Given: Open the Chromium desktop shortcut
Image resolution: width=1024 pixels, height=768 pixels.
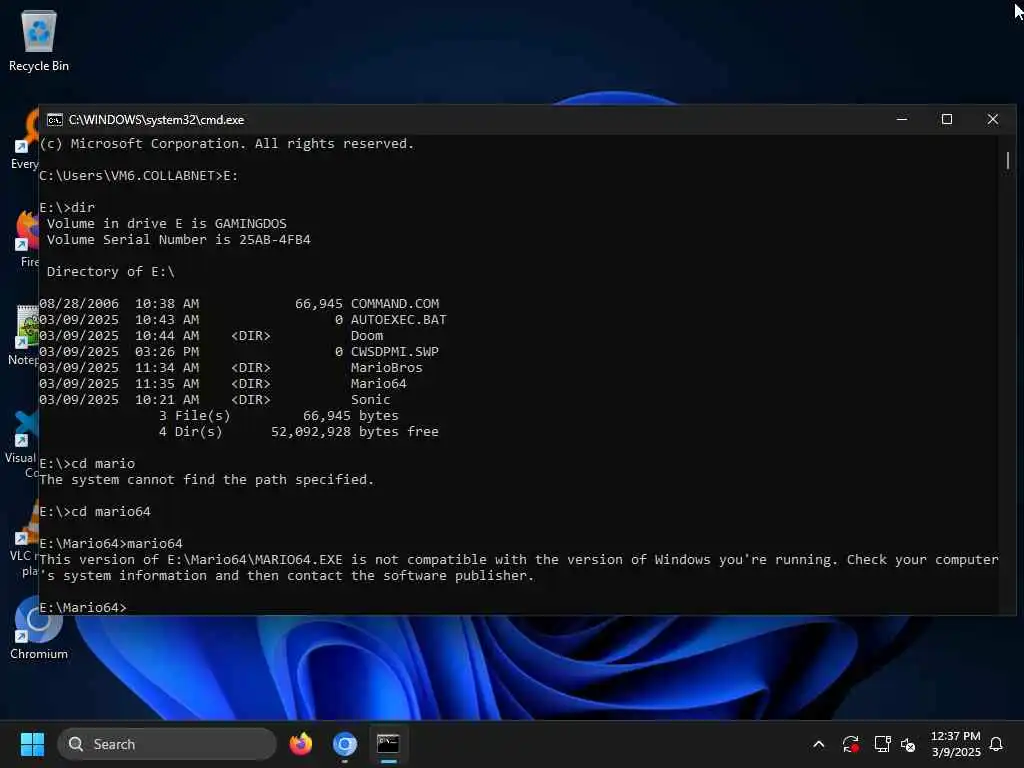Looking at the screenshot, I should [38, 628].
